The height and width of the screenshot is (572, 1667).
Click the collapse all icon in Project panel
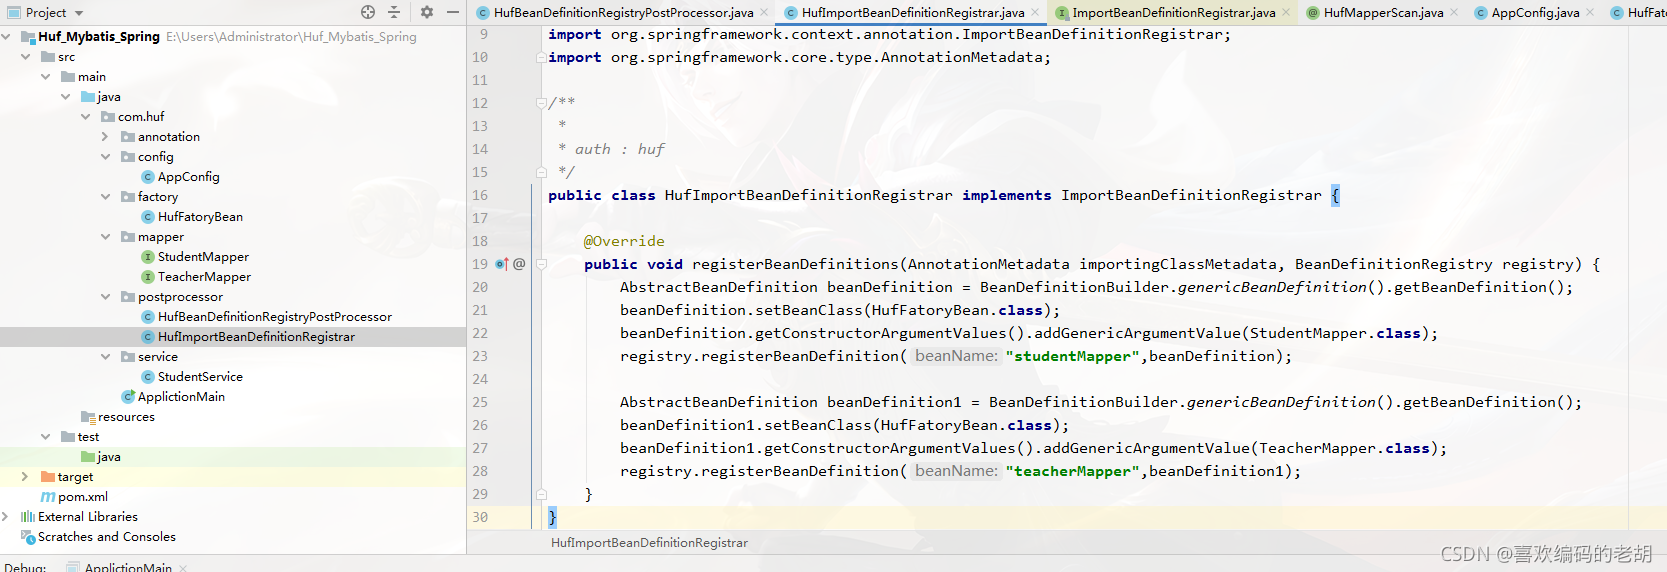point(394,12)
